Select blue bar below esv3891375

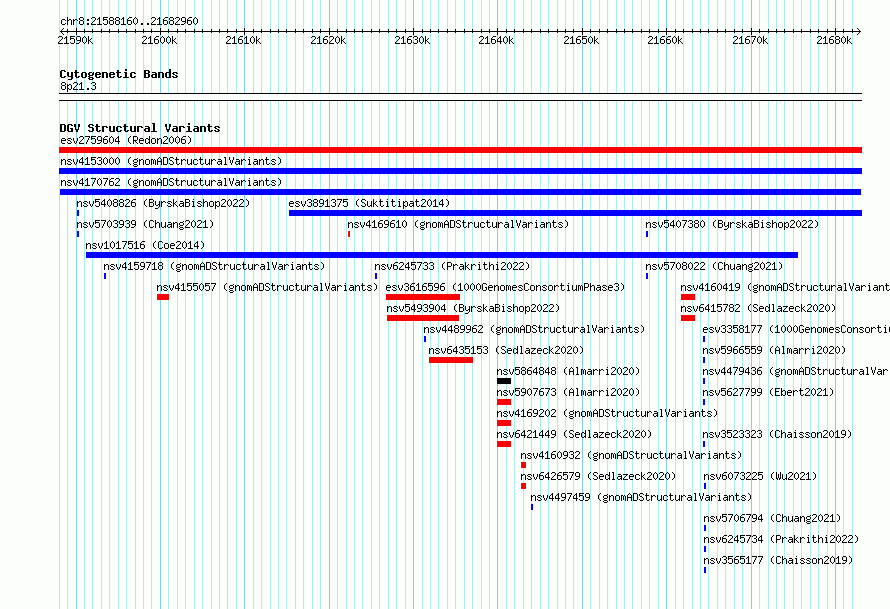click(x=576, y=213)
